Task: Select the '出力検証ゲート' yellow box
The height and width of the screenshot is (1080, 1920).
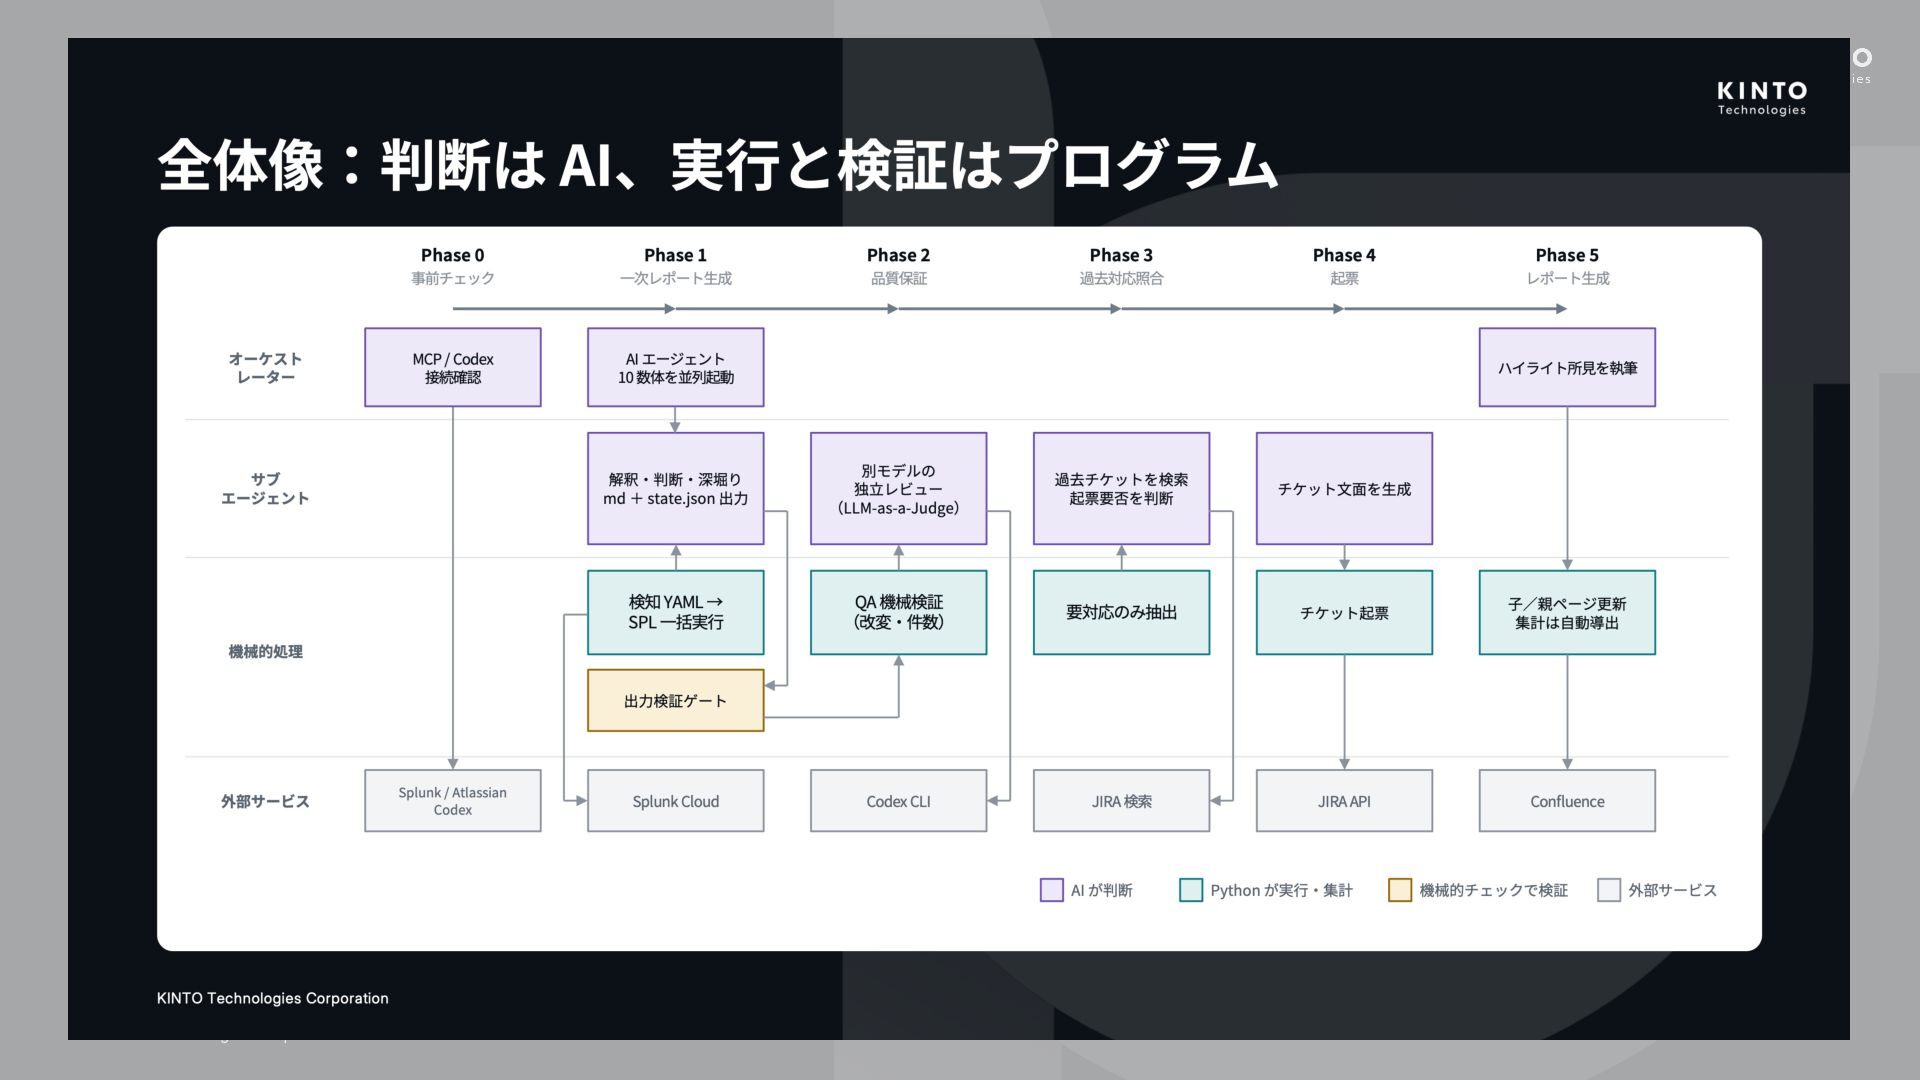Action: point(676,701)
